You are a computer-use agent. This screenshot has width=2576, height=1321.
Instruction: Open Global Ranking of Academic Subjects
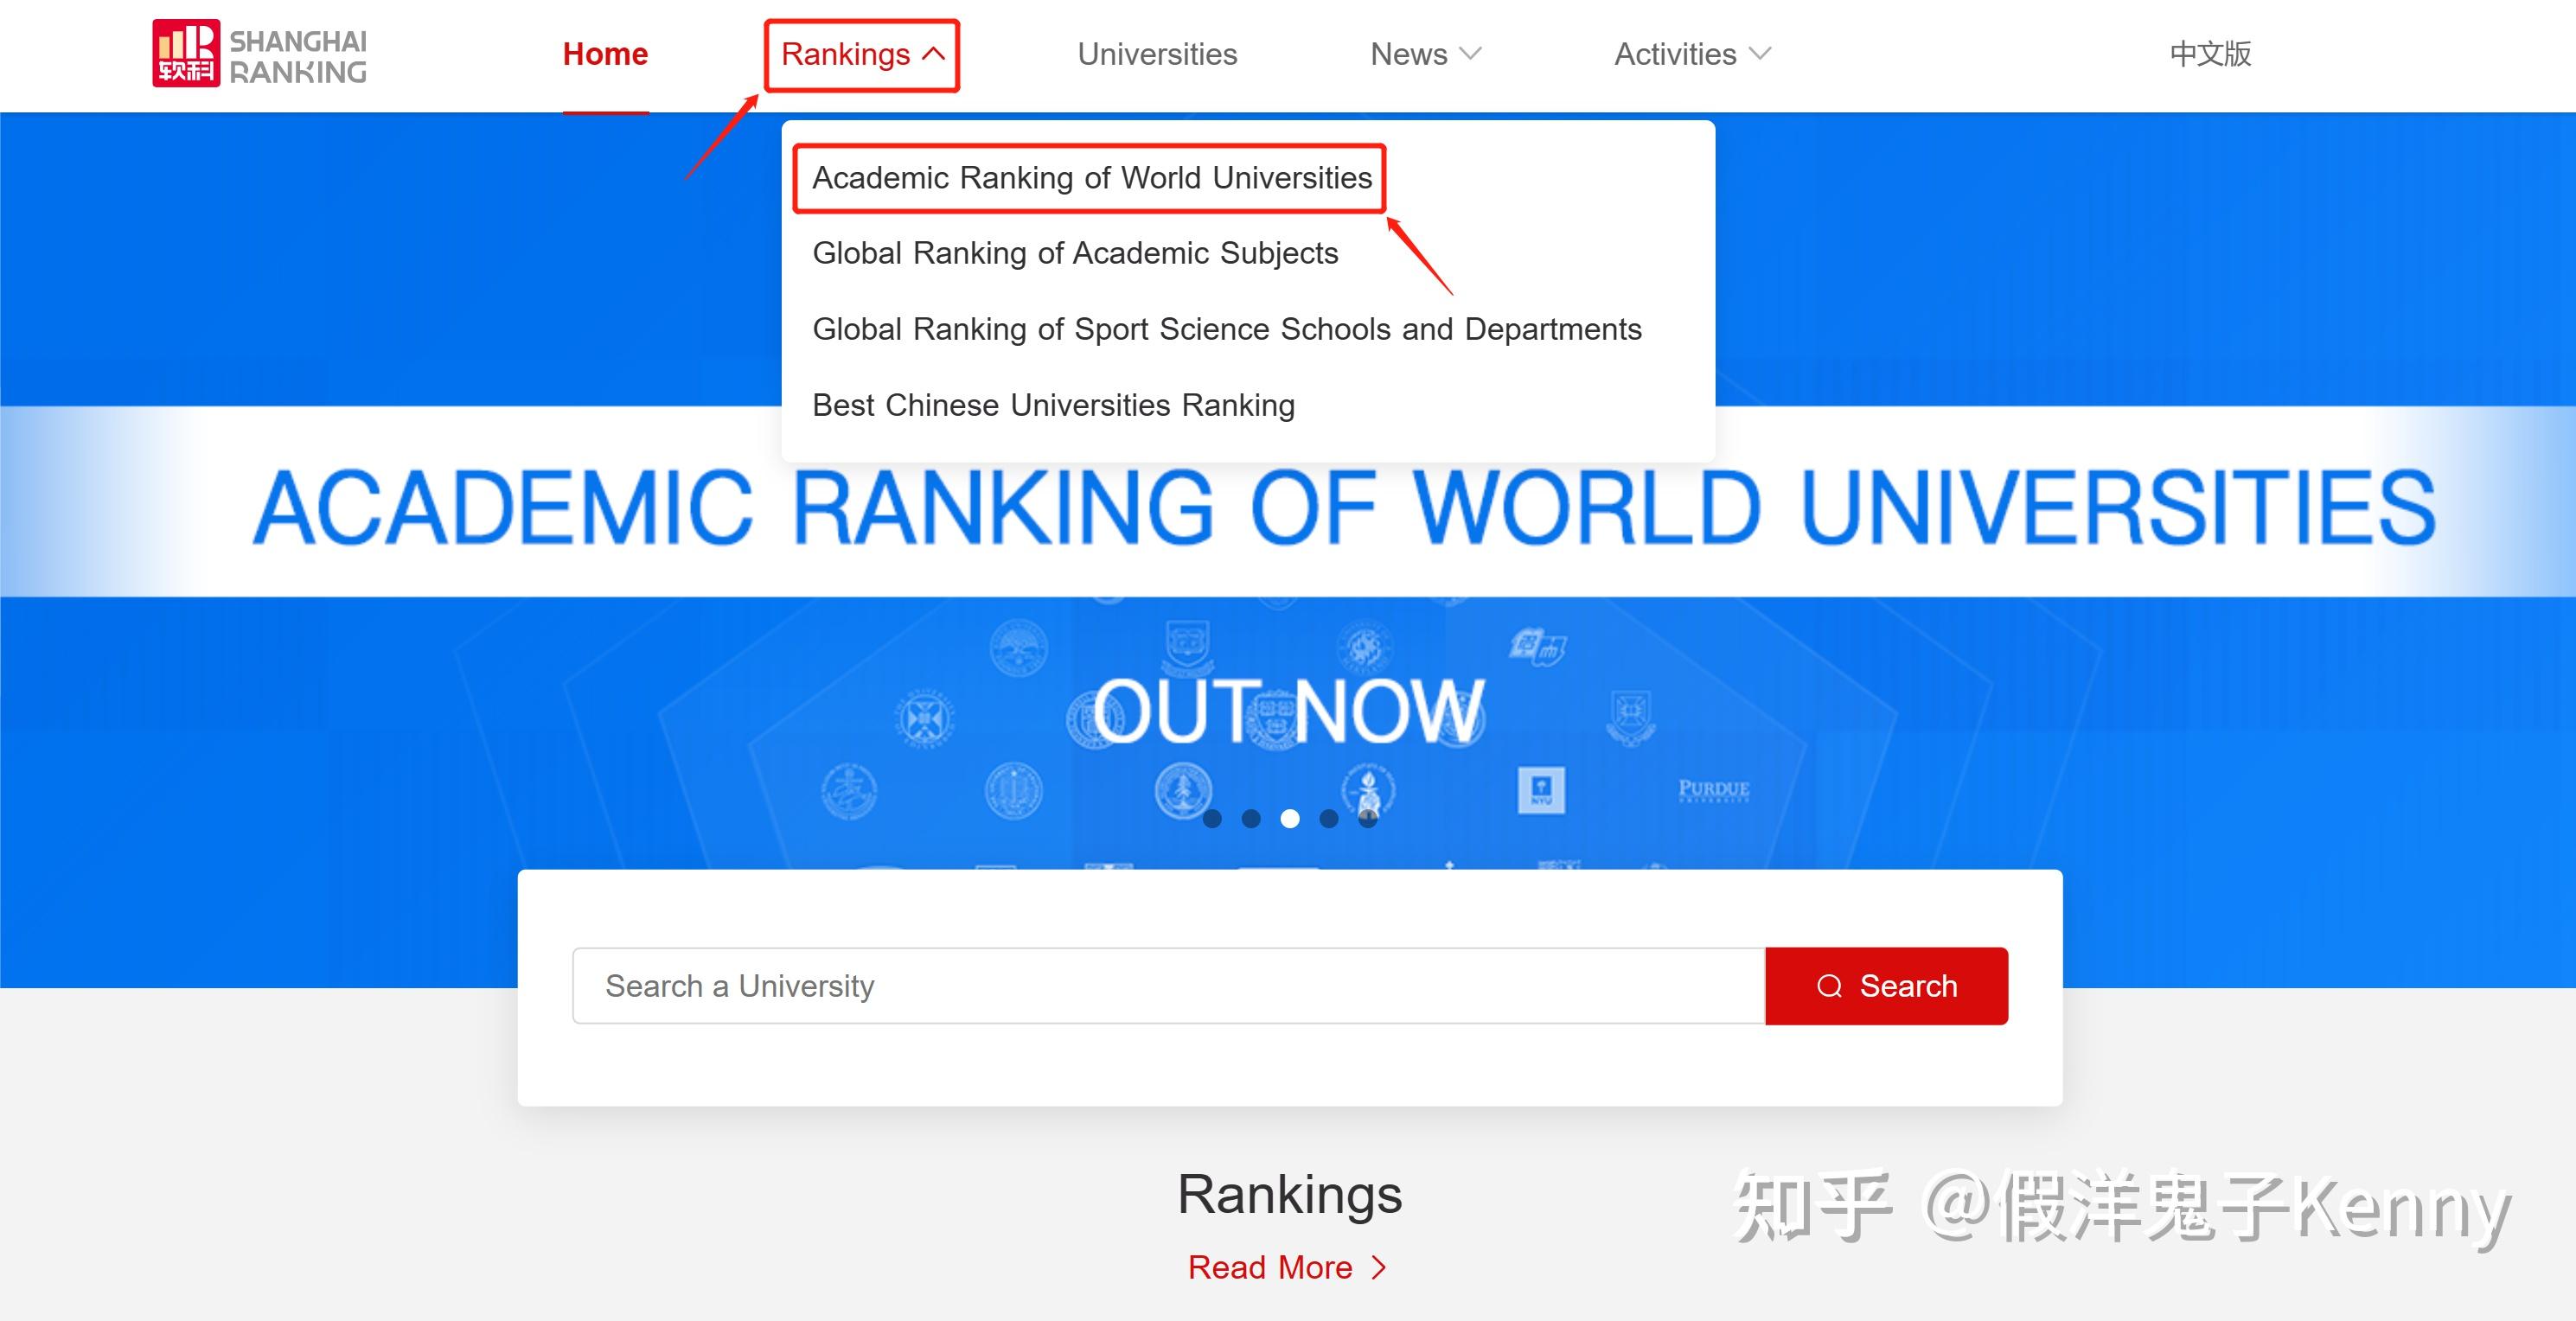tap(1076, 253)
